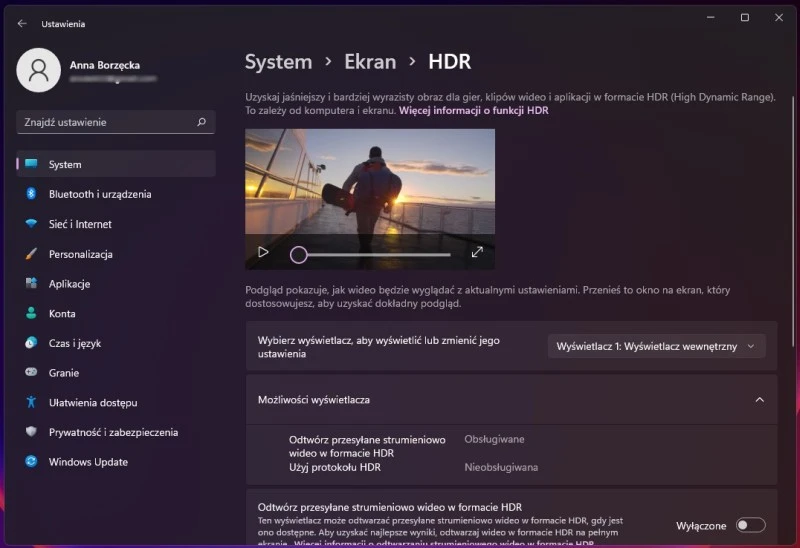
Task: Click the Prywatność i zabezpieczenia shield icon
Action: [x=31, y=432]
